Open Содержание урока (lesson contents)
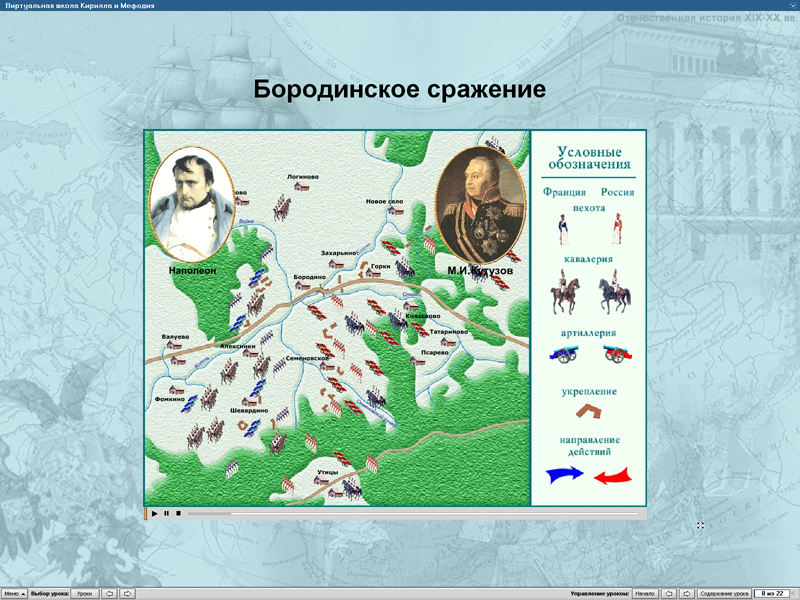The height and width of the screenshot is (600, 800). [x=725, y=592]
